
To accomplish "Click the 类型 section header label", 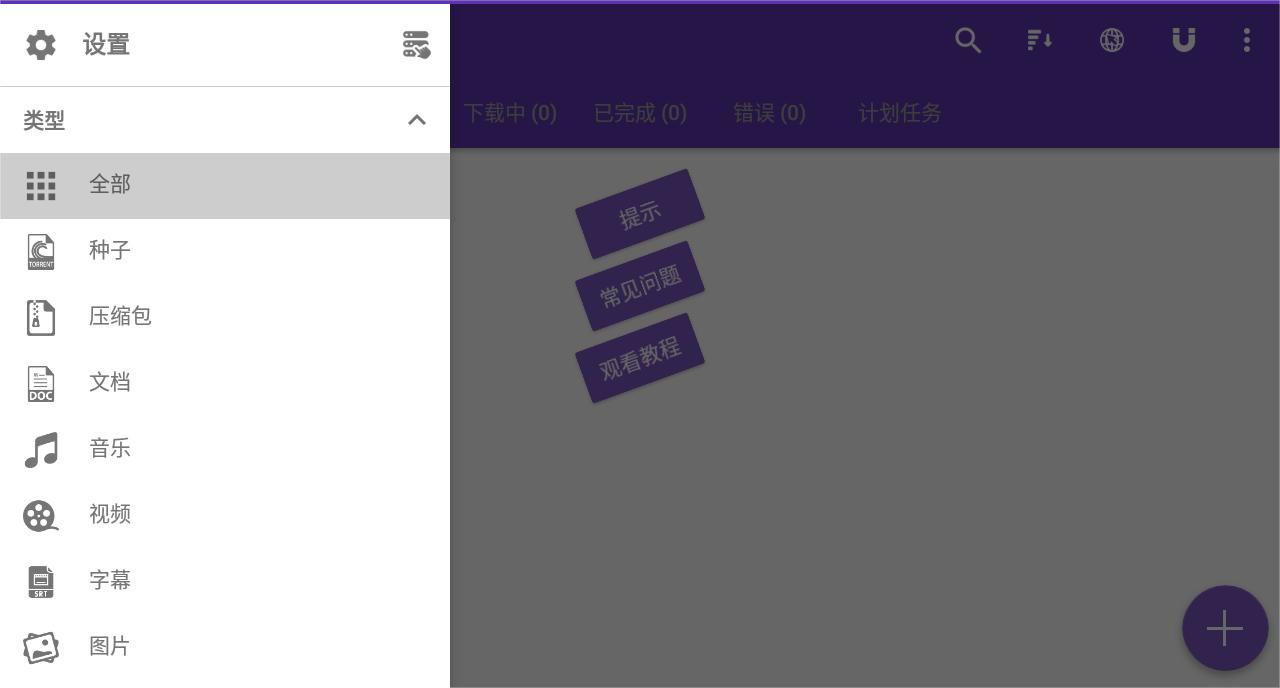I will pyautogui.click(x=44, y=120).
